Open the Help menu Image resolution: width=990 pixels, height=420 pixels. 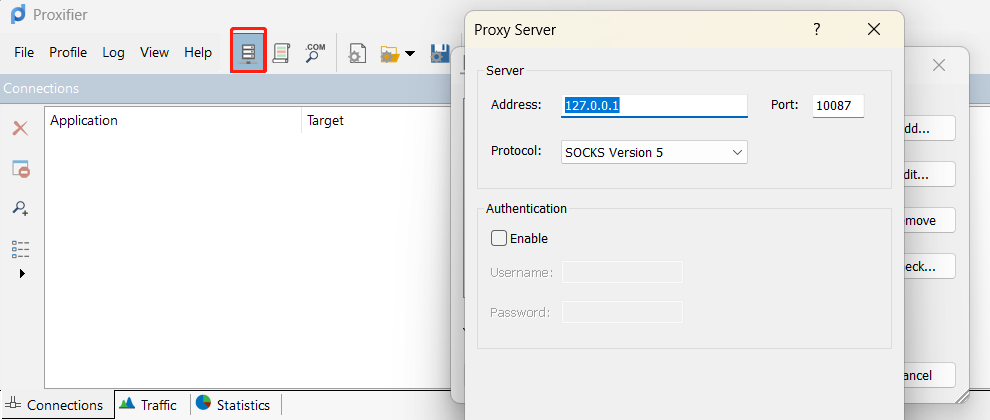[198, 52]
